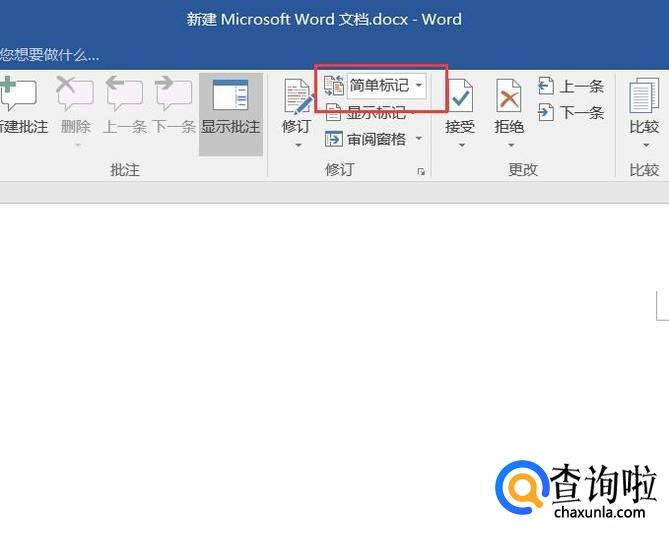The width and height of the screenshot is (669, 543).
Task: Open the Reviewing Pane (审阅窗格) dropdown arrow
Action: [x=419, y=139]
